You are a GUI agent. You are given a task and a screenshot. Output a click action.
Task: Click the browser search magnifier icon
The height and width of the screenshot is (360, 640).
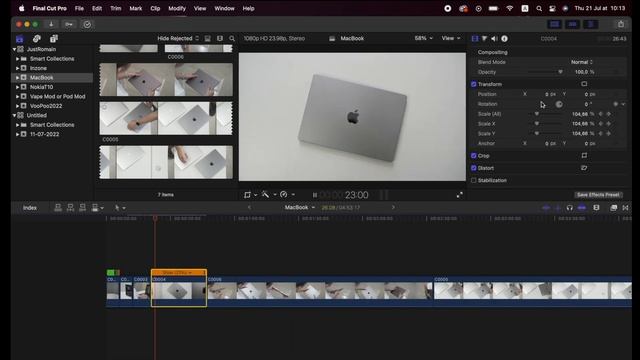coord(232,38)
